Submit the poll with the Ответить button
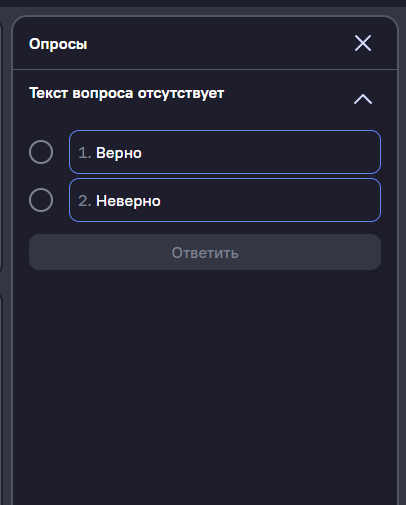The image size is (406, 505). tap(205, 252)
